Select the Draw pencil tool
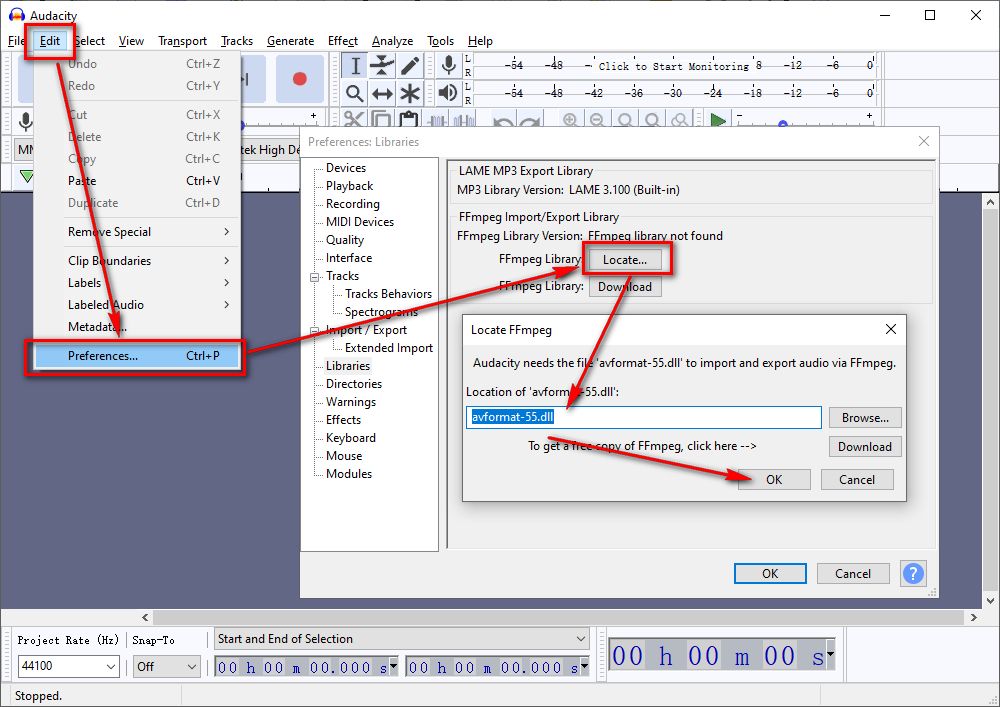The height and width of the screenshot is (707, 1000). (410, 66)
